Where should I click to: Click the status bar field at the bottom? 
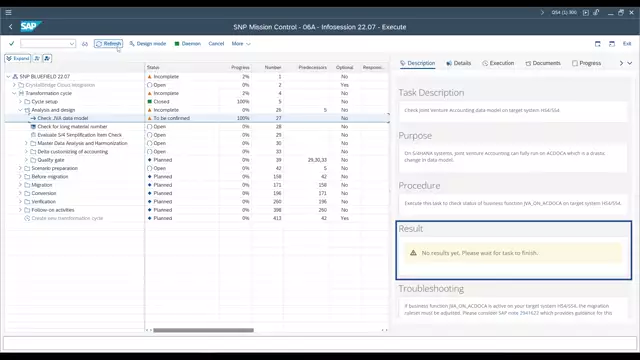320,343
